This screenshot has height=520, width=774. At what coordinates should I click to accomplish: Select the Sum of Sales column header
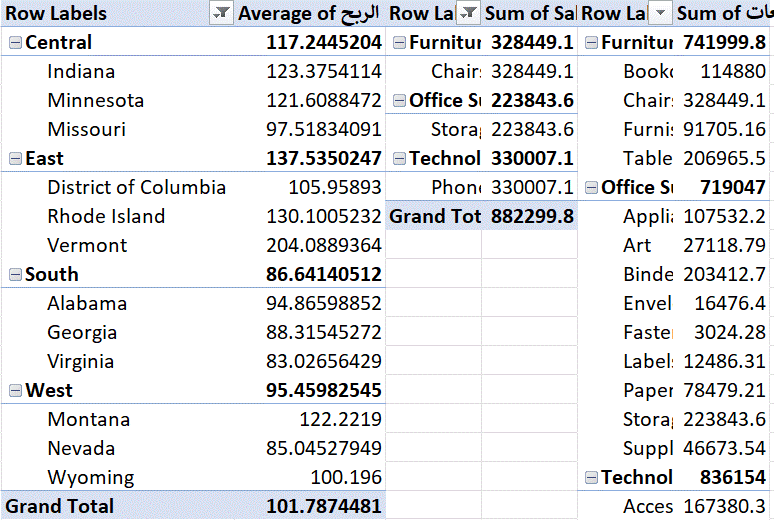530,13
